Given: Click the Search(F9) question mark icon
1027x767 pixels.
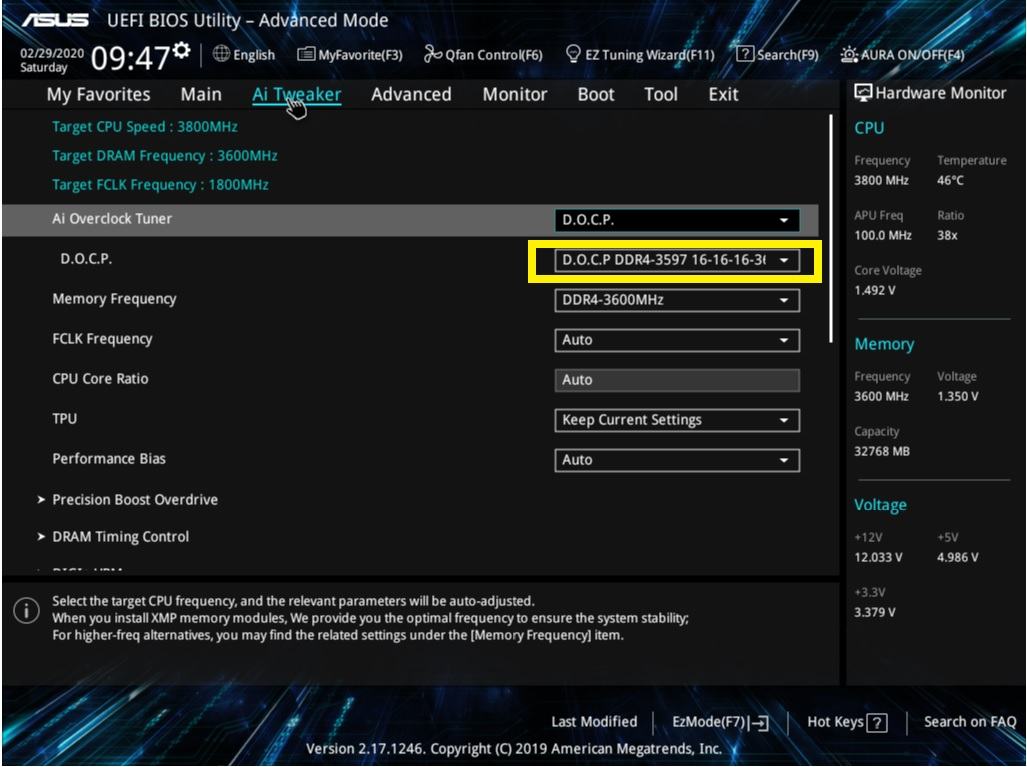Looking at the screenshot, I should pyautogui.click(x=745, y=54).
